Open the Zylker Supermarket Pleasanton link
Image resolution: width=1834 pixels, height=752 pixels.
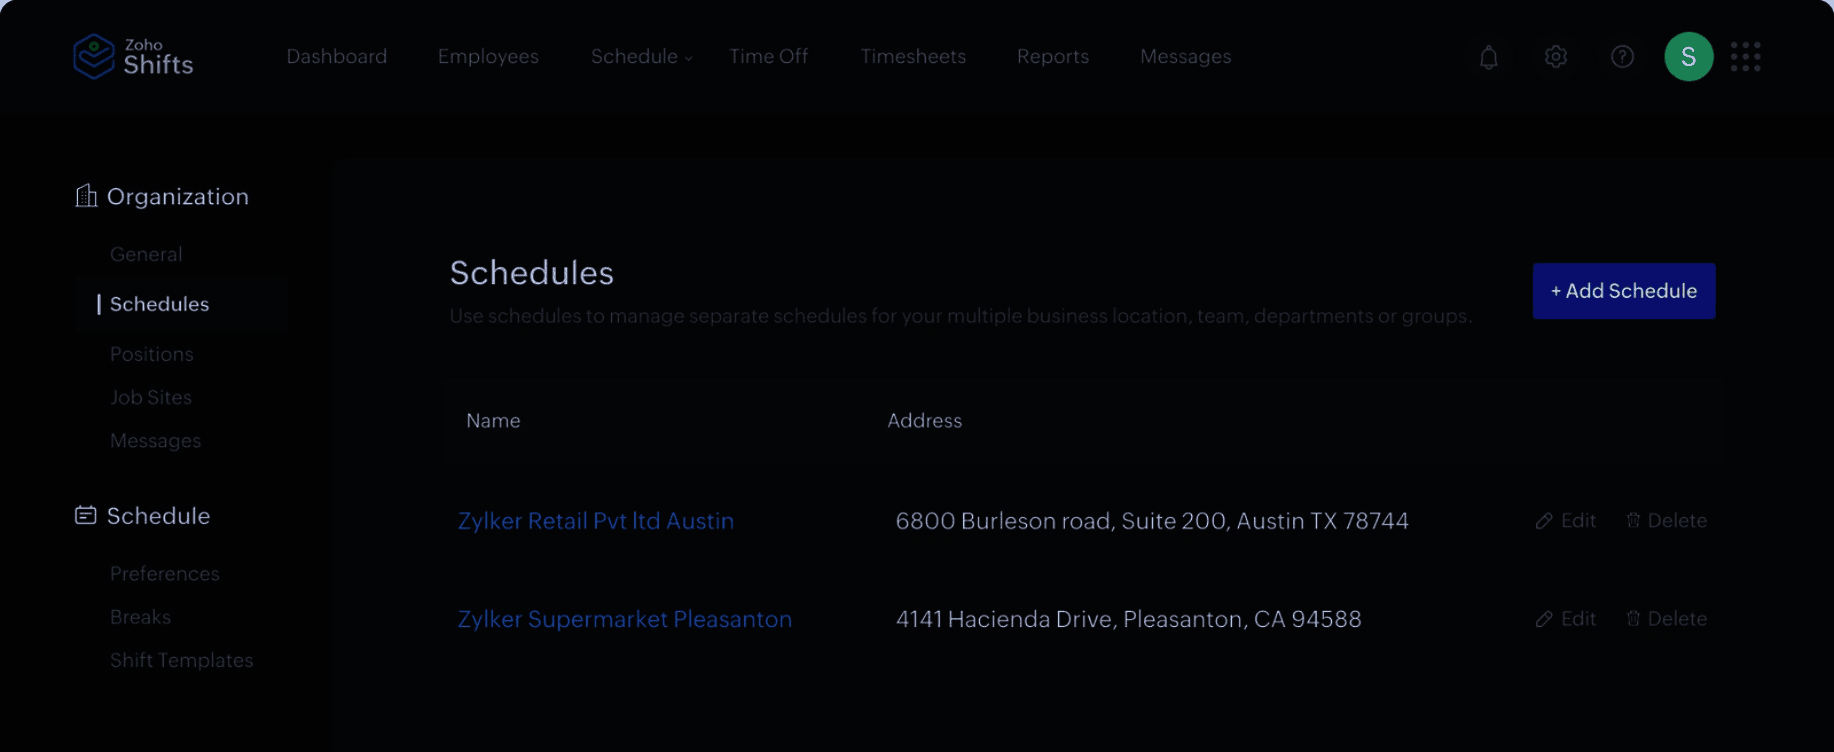tap(624, 619)
